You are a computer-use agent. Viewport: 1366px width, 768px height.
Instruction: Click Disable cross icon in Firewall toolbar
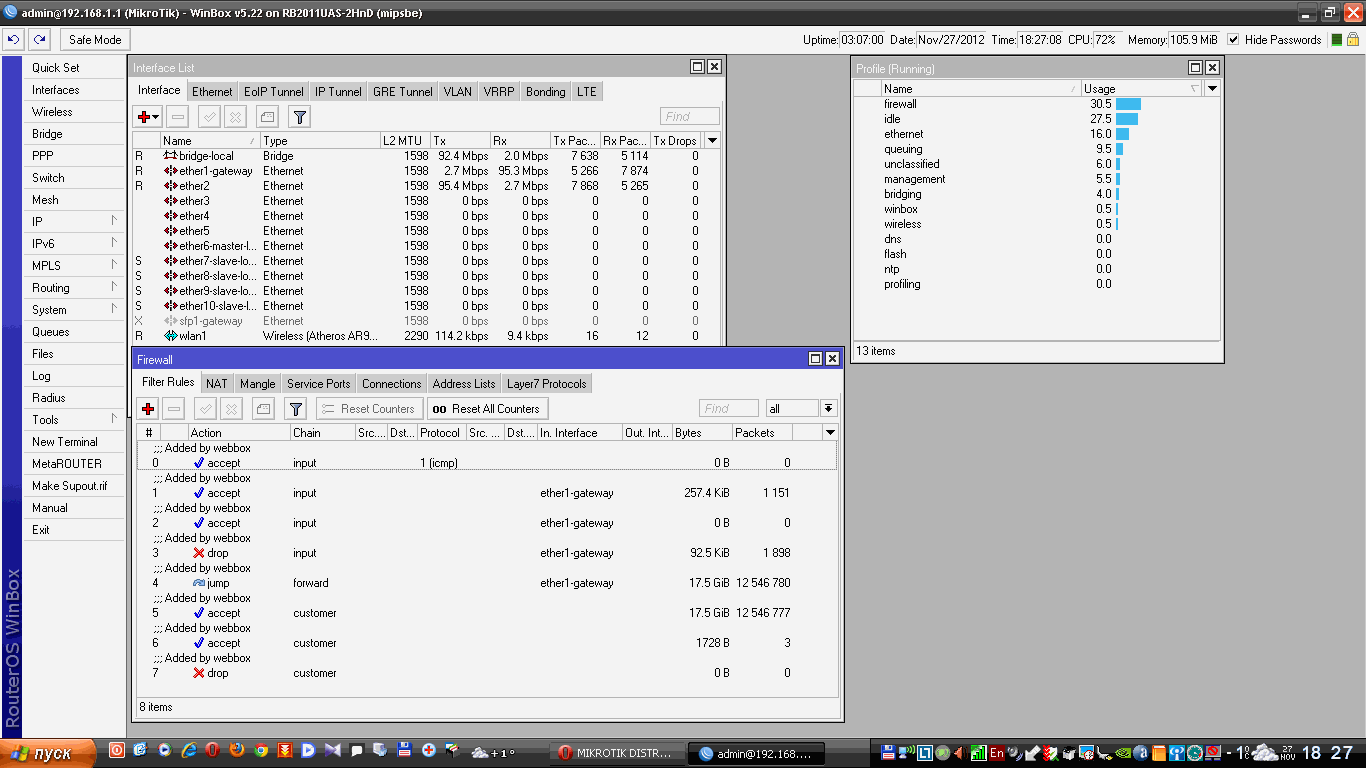[x=231, y=409]
